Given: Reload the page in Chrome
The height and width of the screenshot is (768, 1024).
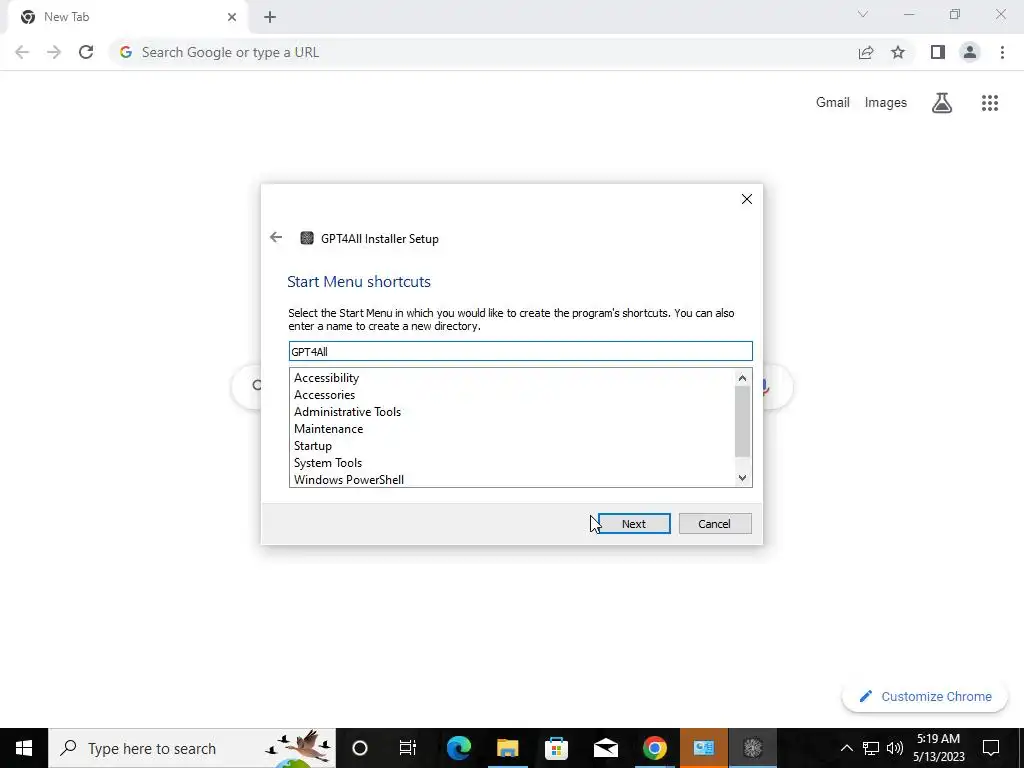Looking at the screenshot, I should click(86, 52).
